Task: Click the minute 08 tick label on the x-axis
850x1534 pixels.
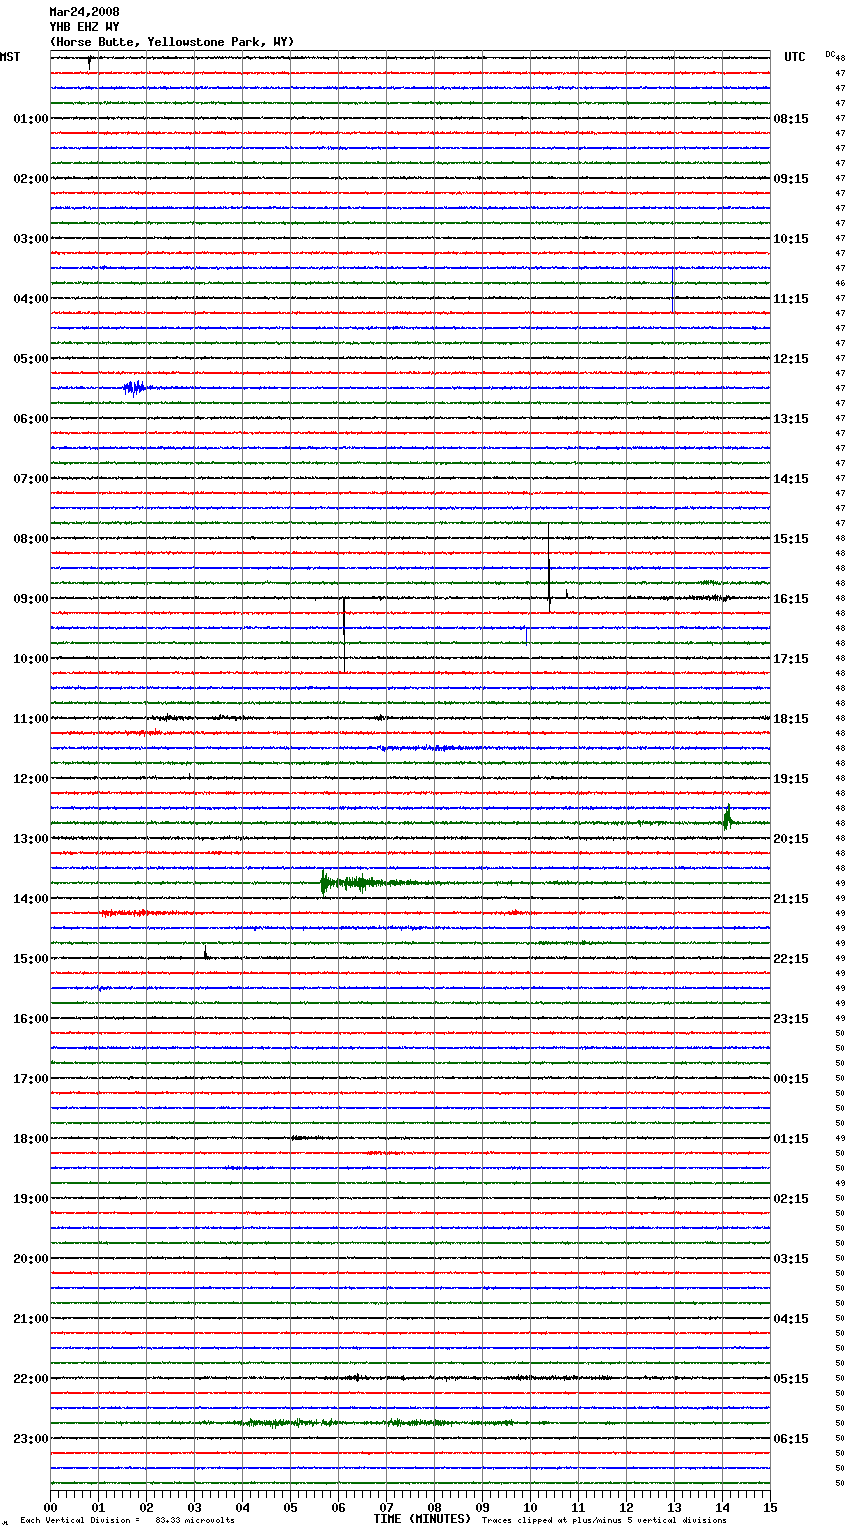Action: [434, 1507]
